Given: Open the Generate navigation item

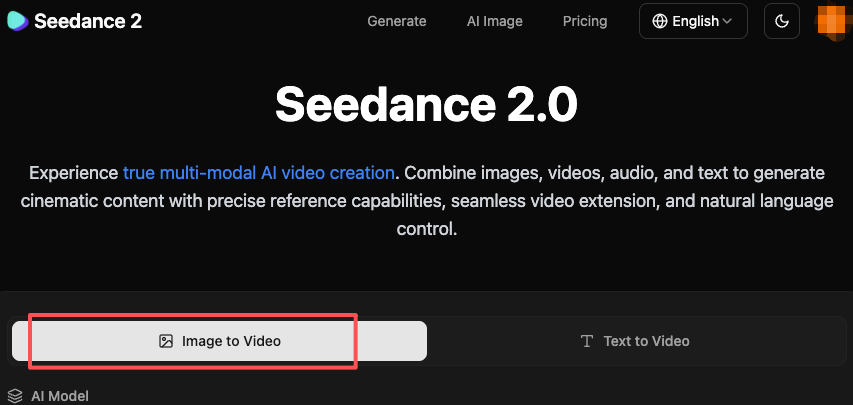Looking at the screenshot, I should 397,21.
